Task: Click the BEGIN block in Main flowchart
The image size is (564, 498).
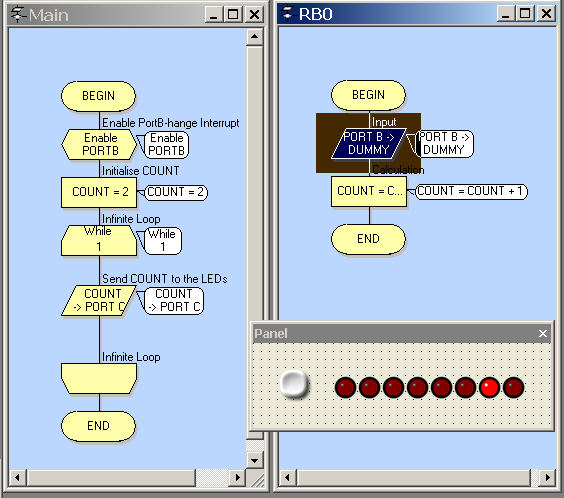Action: tap(99, 96)
